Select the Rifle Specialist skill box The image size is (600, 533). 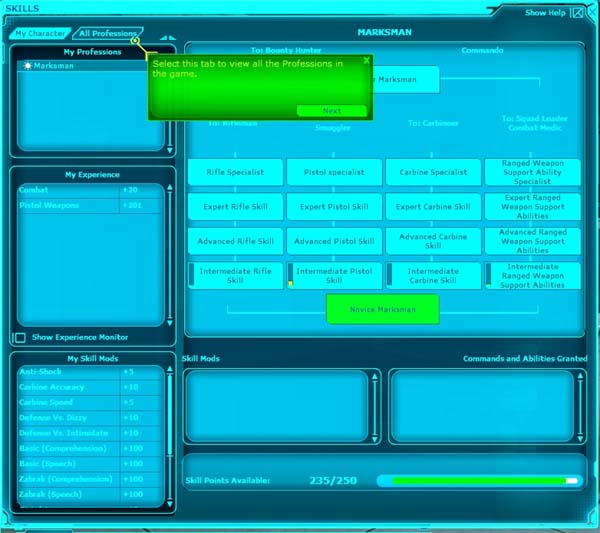(x=235, y=172)
